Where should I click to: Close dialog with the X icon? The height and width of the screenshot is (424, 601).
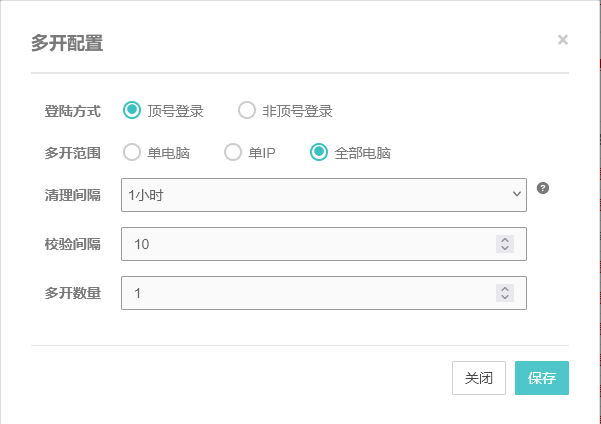coord(562,40)
